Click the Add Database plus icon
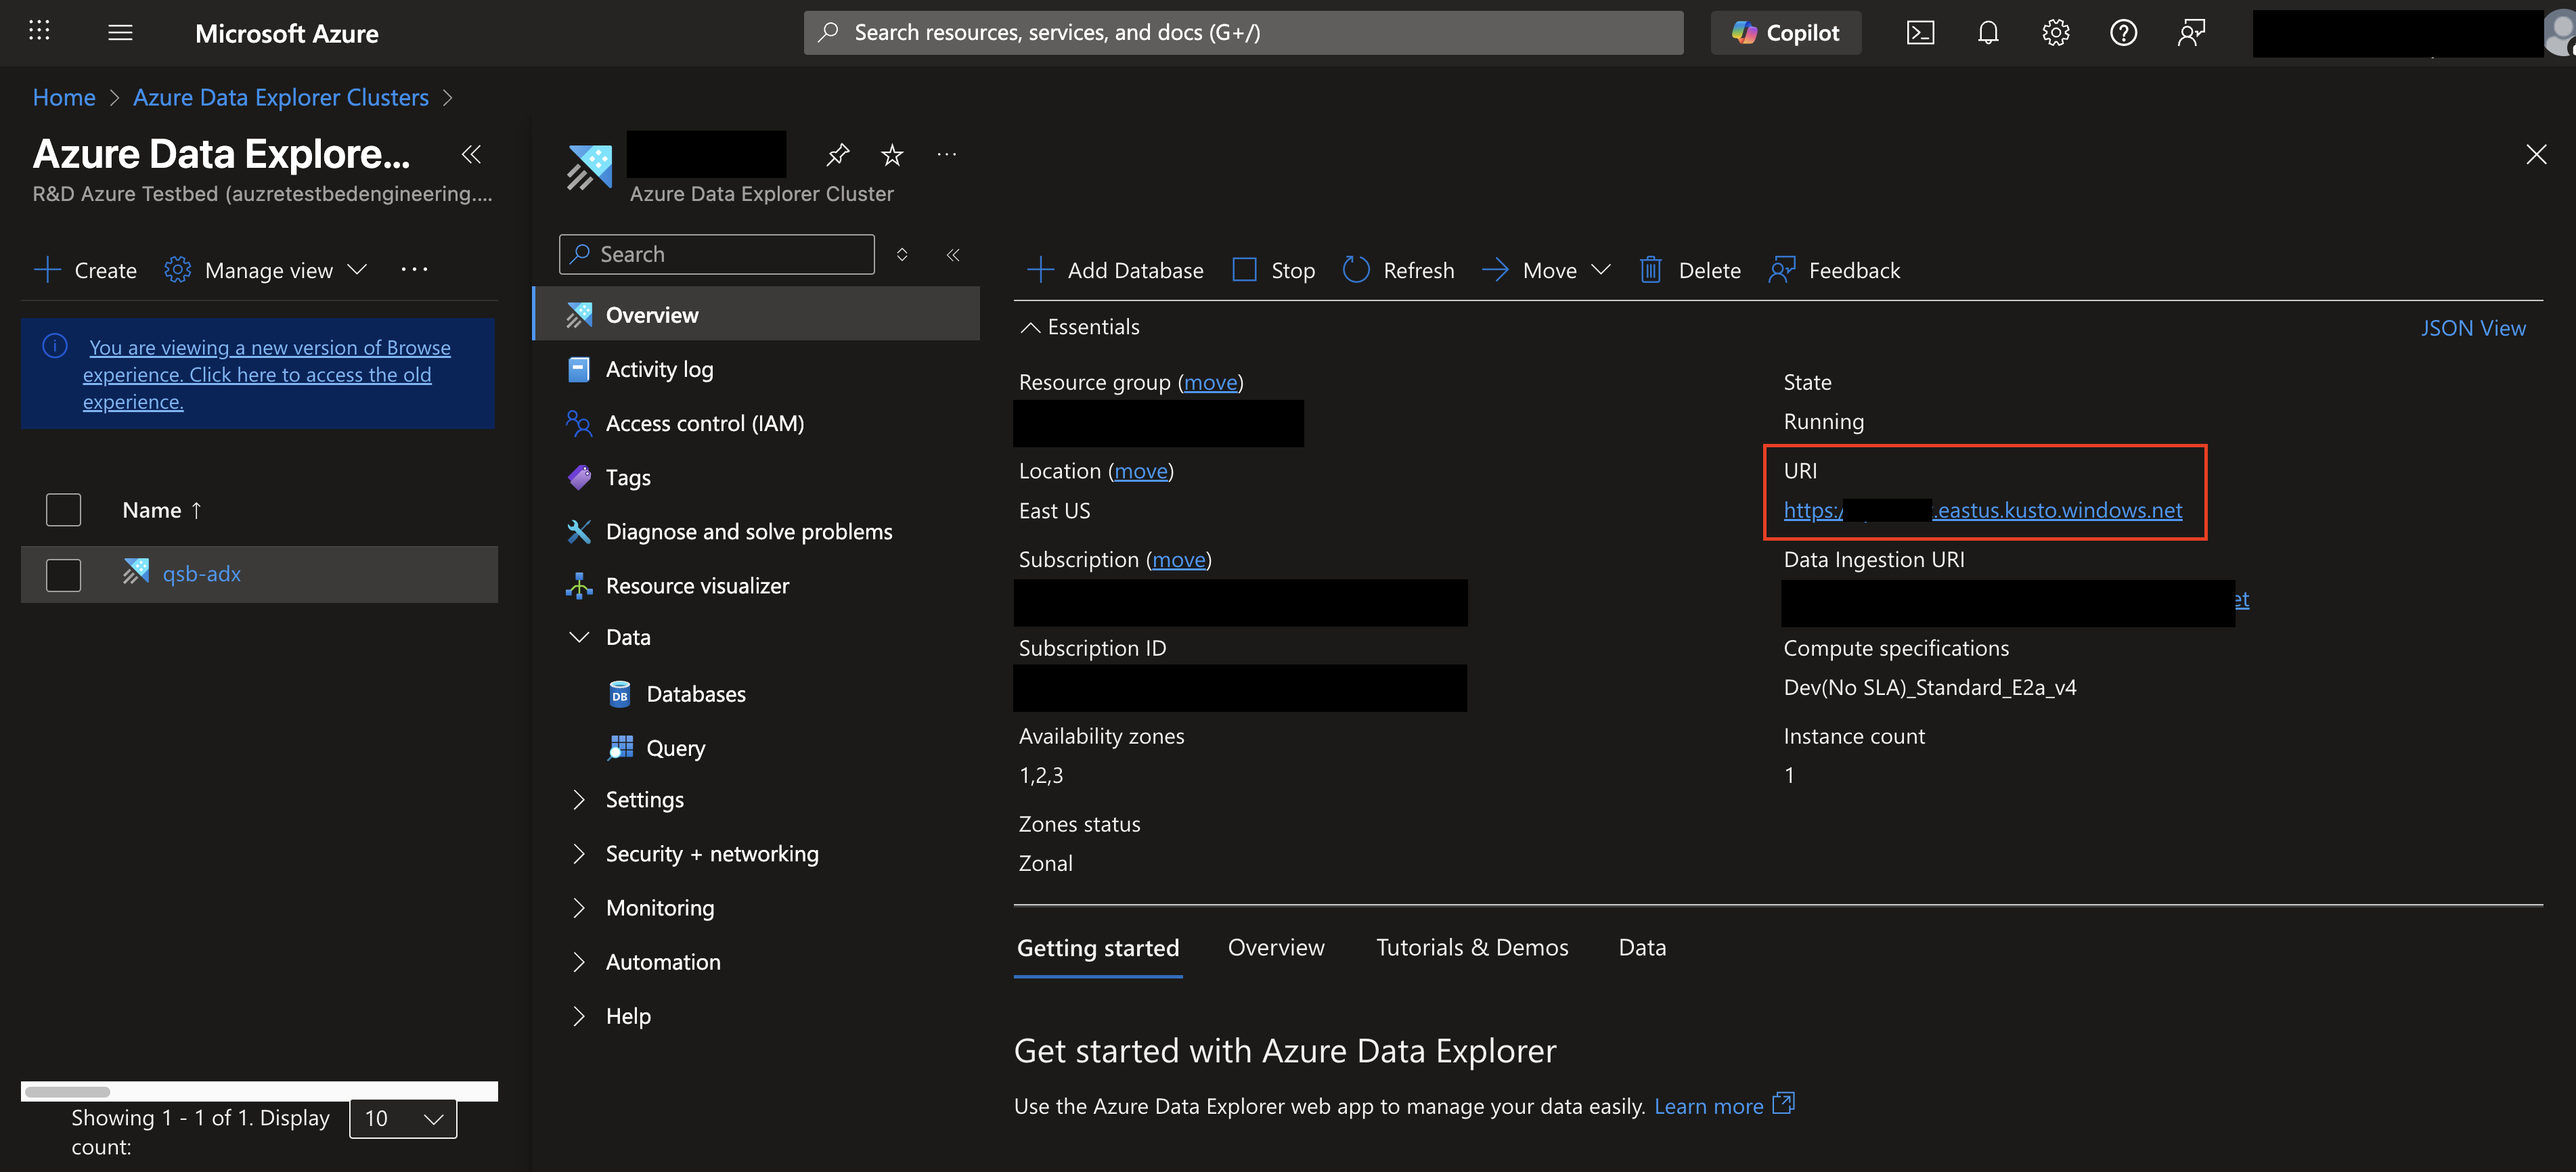The width and height of the screenshot is (2576, 1172). click(1040, 270)
